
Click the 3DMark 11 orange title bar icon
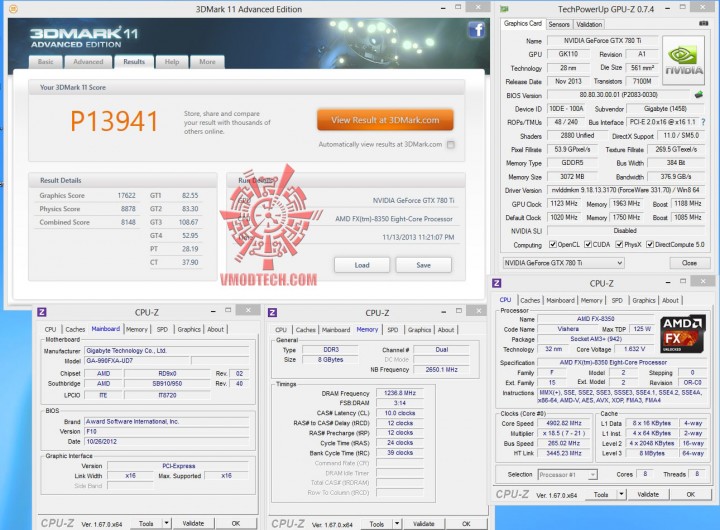pos(13,9)
